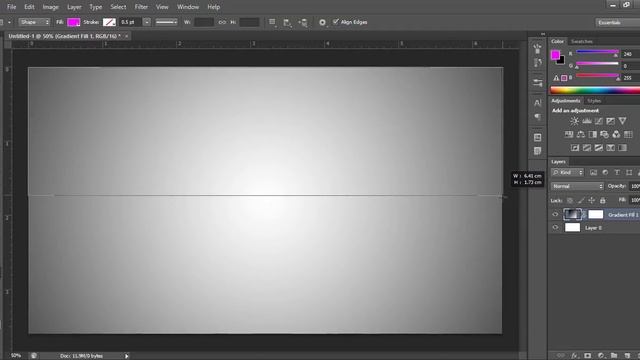Click the stroke width 0.5 pt field
Screen dimensions: 640x360
pos(131,22)
